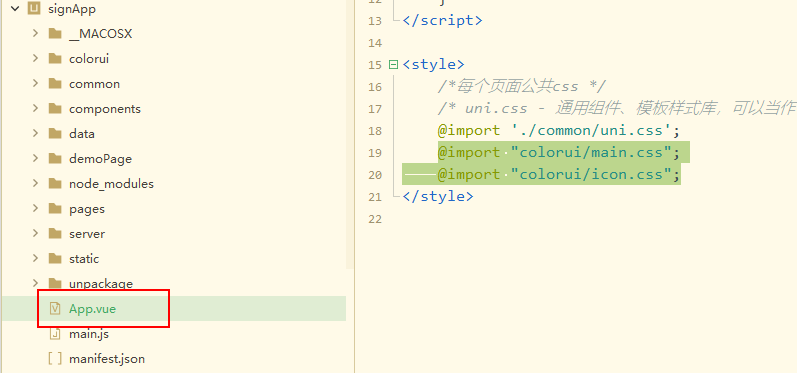Click the "colorui/icon.css" import string

(591, 174)
